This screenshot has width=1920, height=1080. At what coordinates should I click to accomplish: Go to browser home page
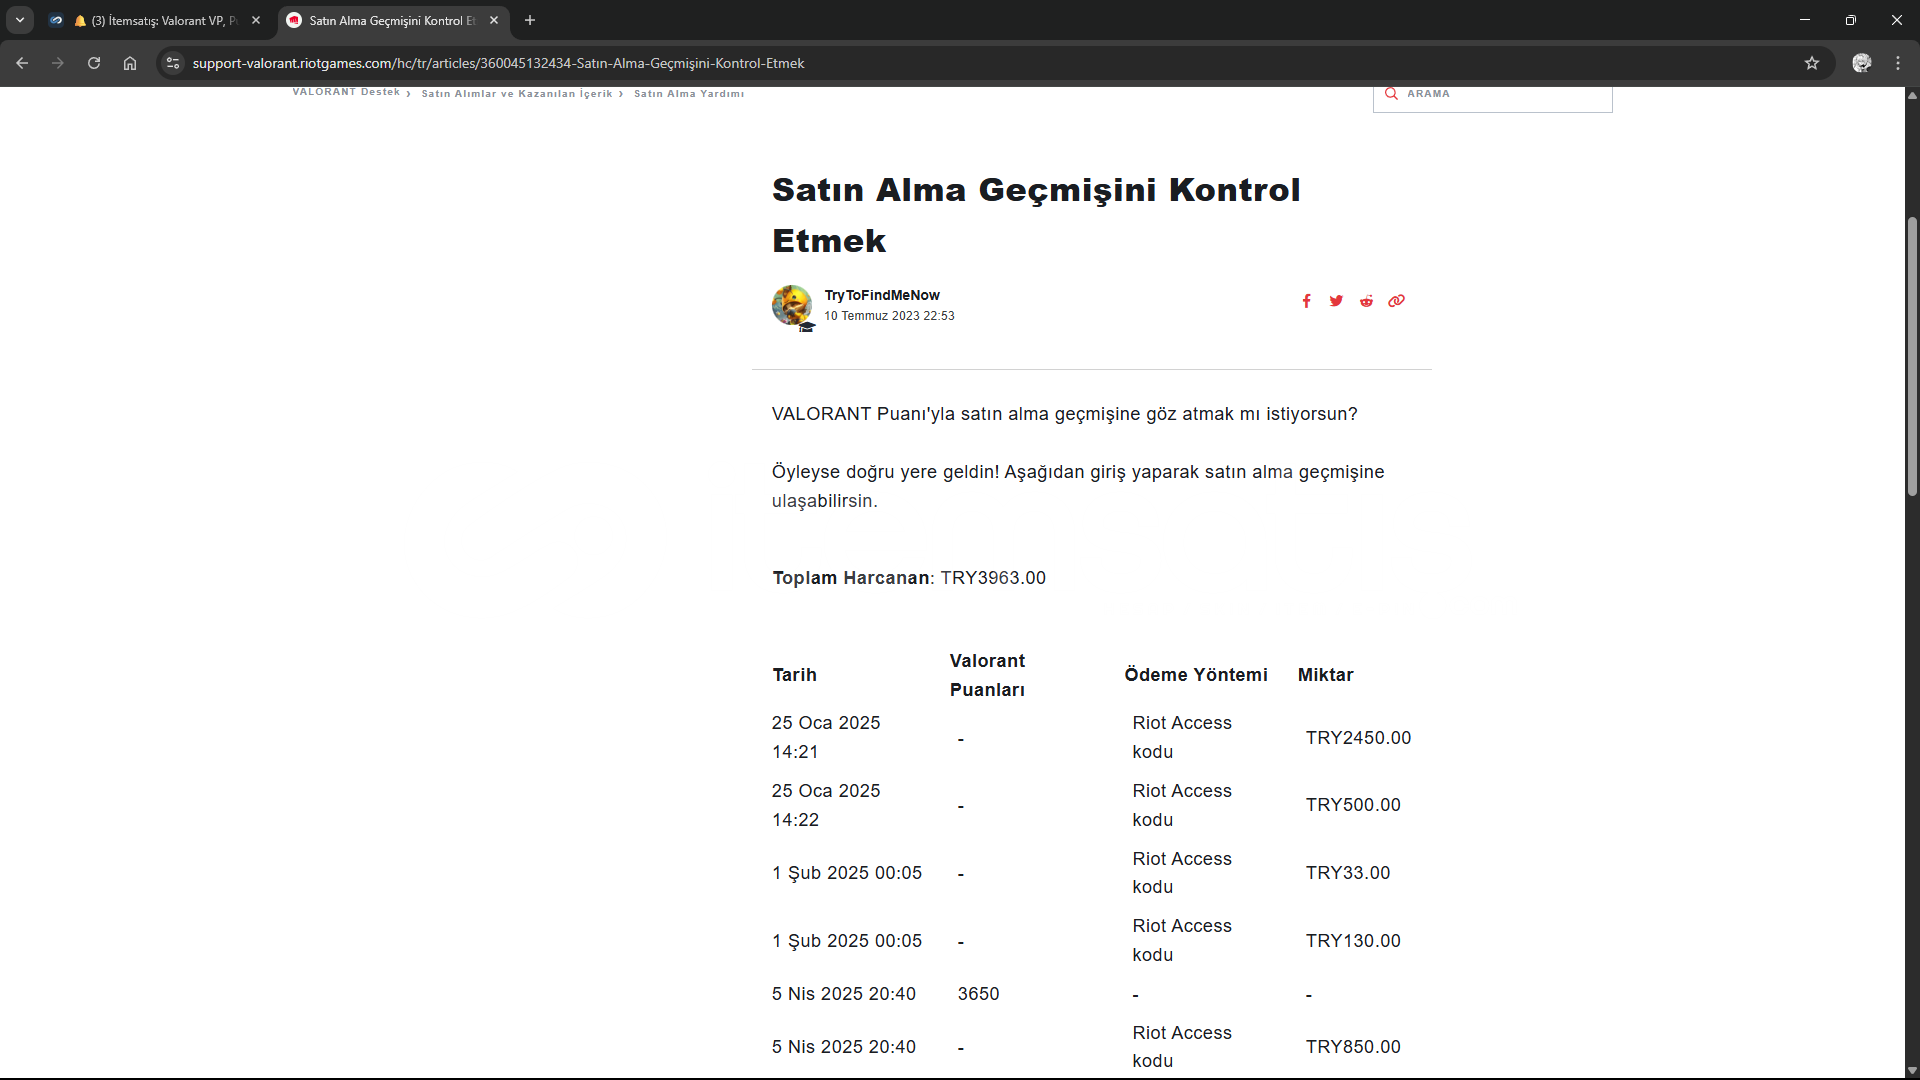[x=130, y=63]
